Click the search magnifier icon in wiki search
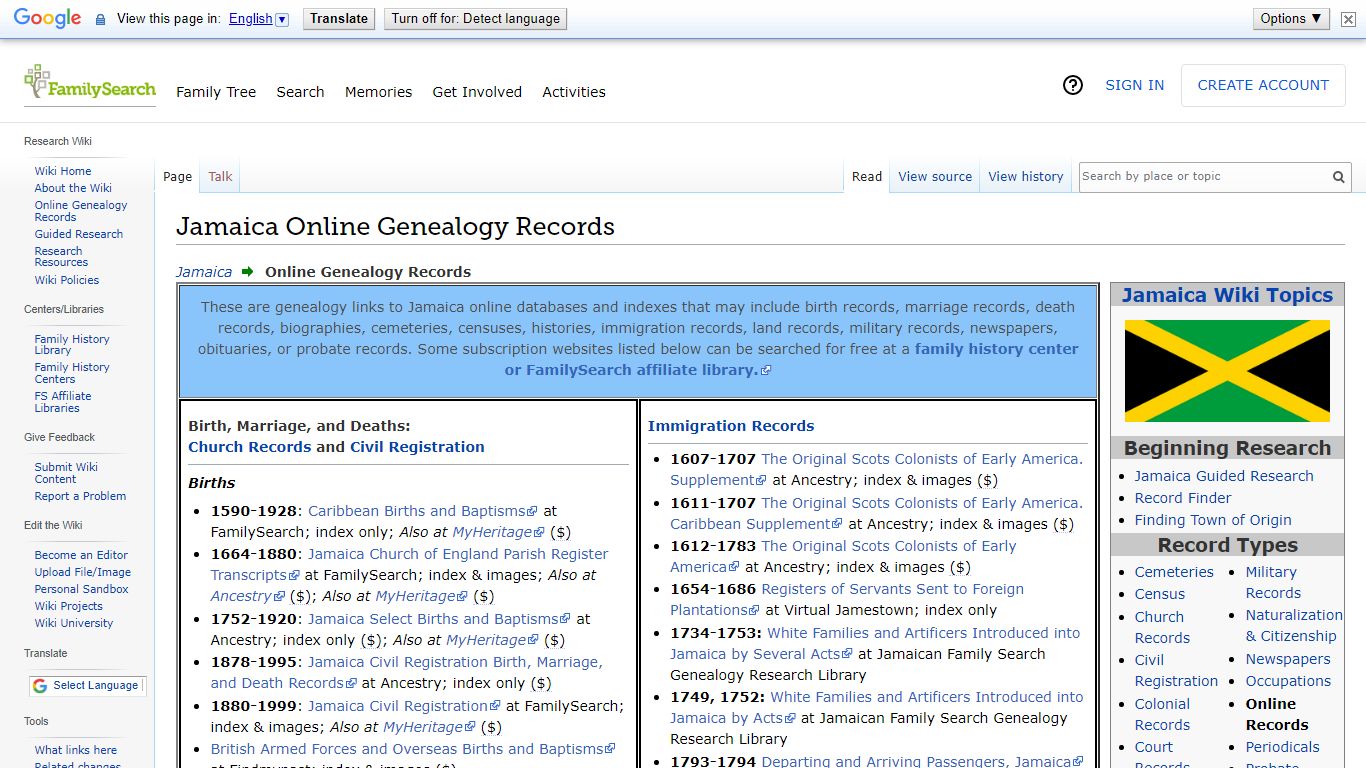The width and height of the screenshot is (1366, 768). pos(1338,177)
